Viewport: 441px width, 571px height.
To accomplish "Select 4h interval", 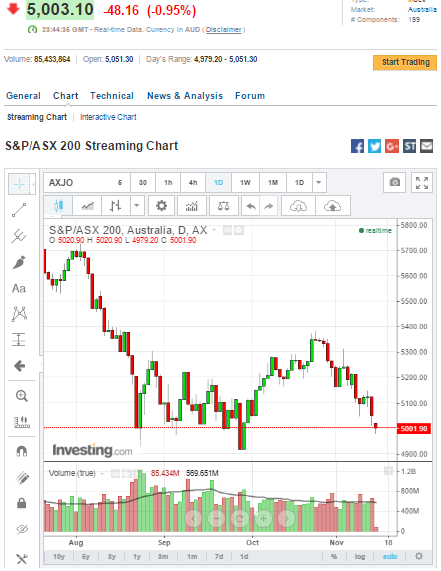I will coord(193,182).
